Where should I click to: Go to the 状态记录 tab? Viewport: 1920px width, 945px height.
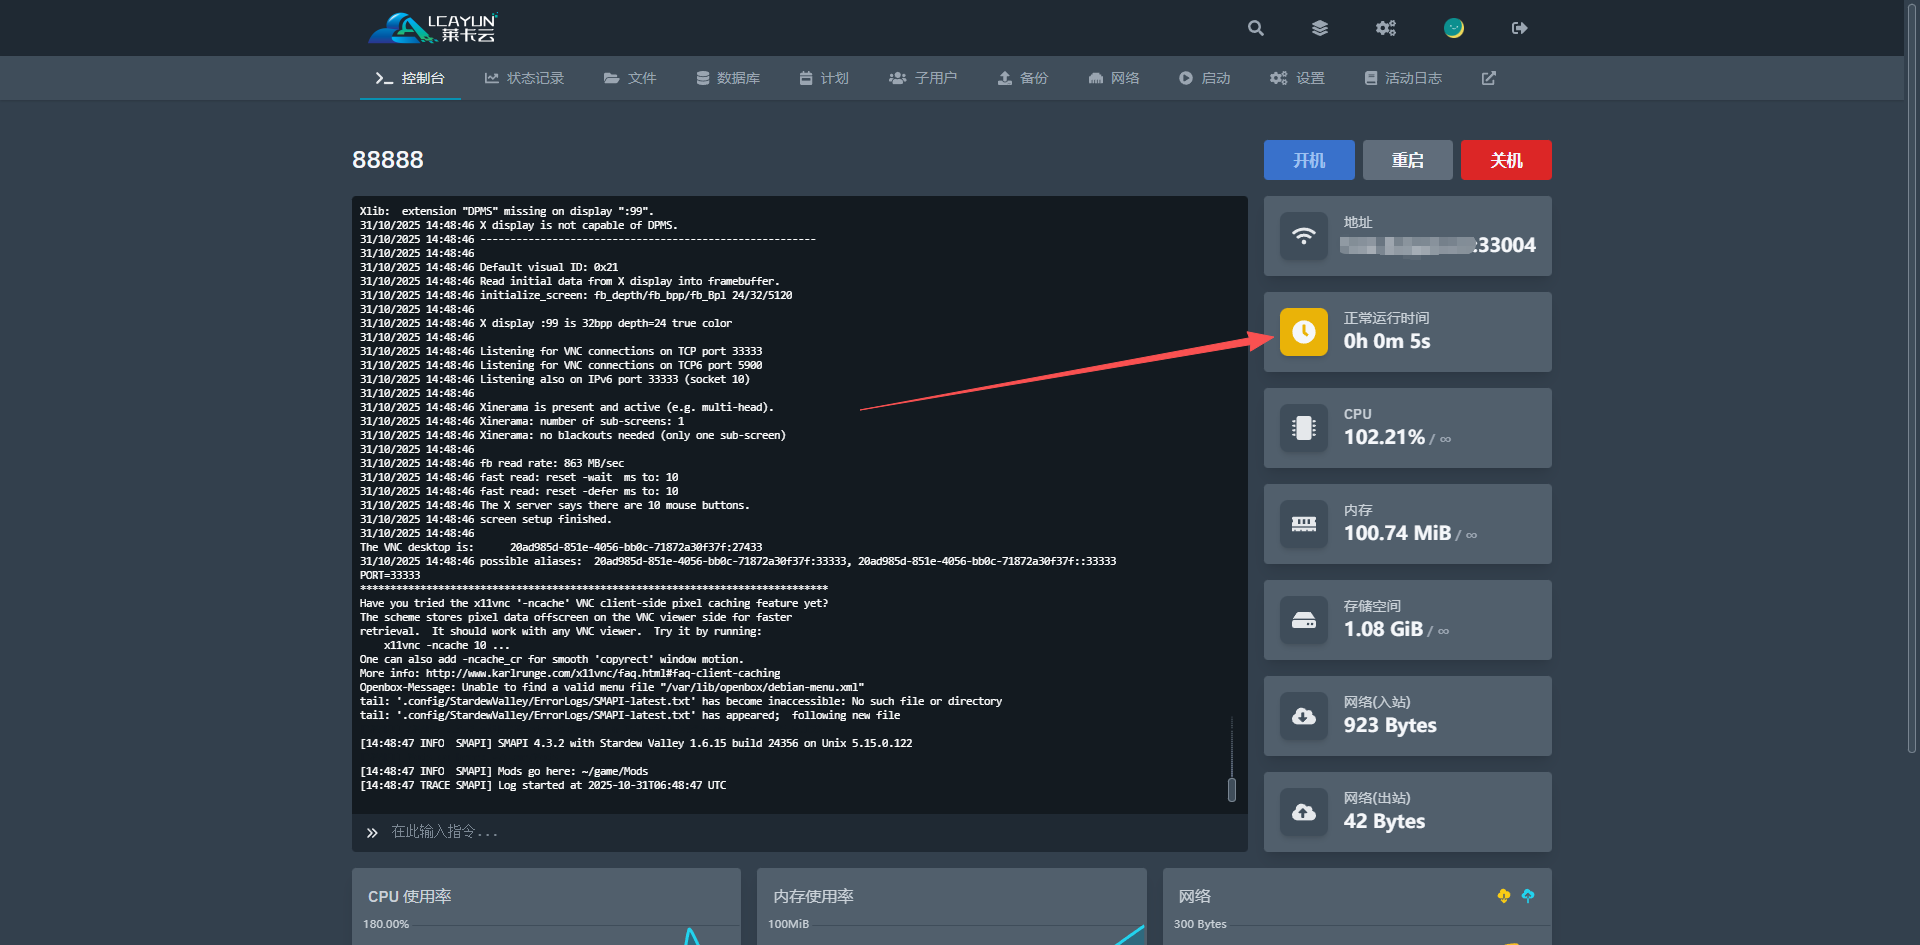click(x=524, y=78)
